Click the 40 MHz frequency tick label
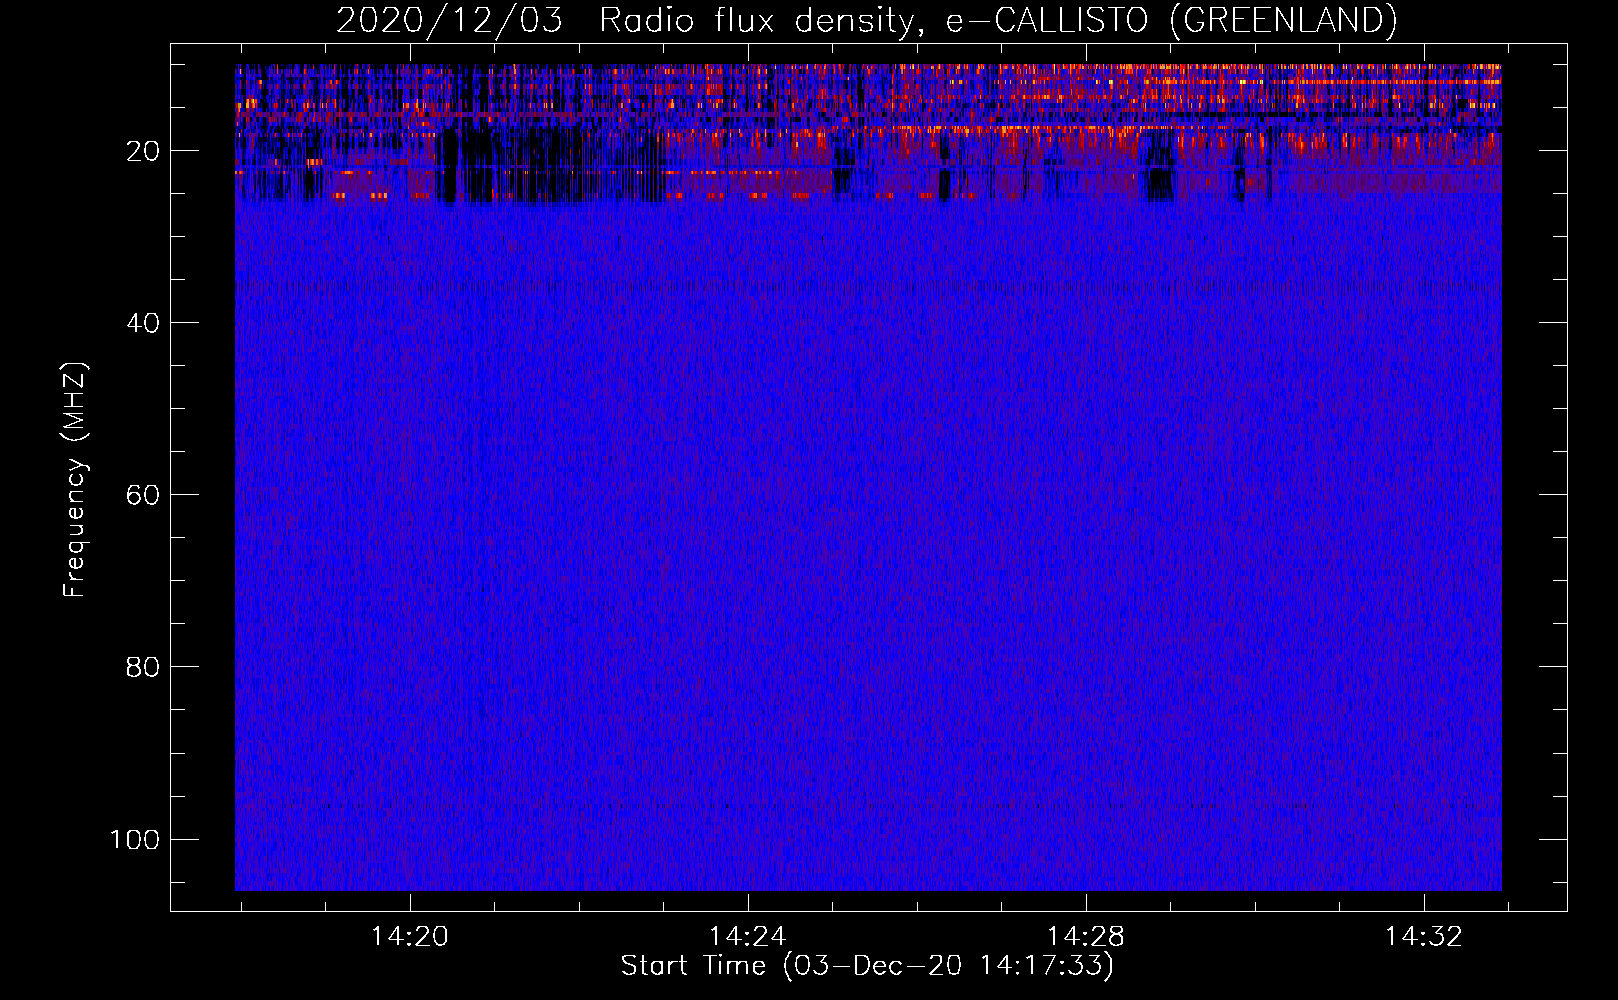Viewport: 1618px width, 1000px height. tap(143, 323)
